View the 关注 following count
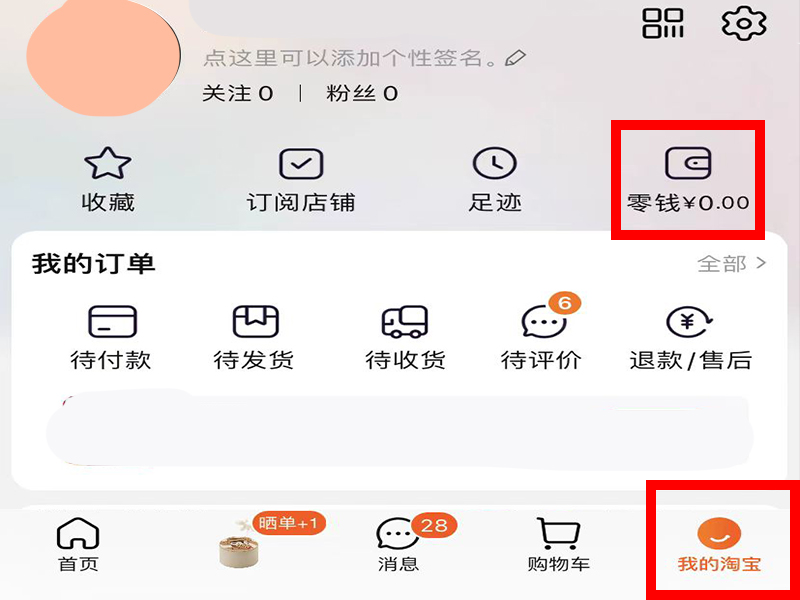The image size is (800, 600). pyautogui.click(x=238, y=94)
